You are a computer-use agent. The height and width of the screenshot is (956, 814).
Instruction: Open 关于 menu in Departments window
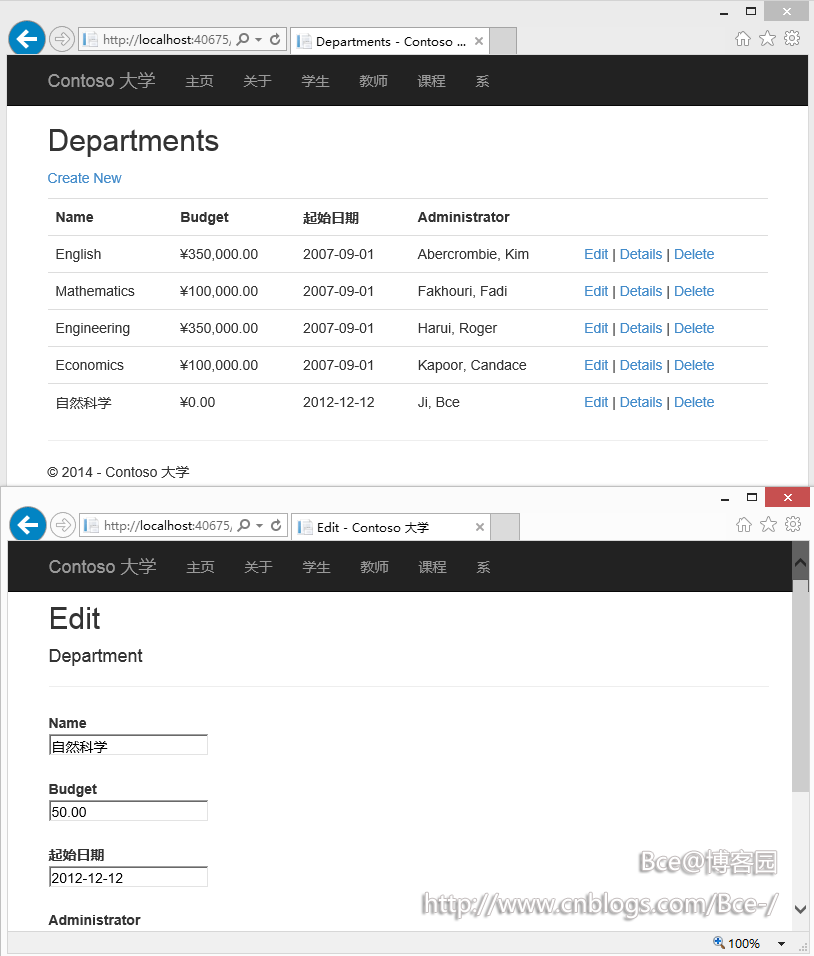click(257, 81)
